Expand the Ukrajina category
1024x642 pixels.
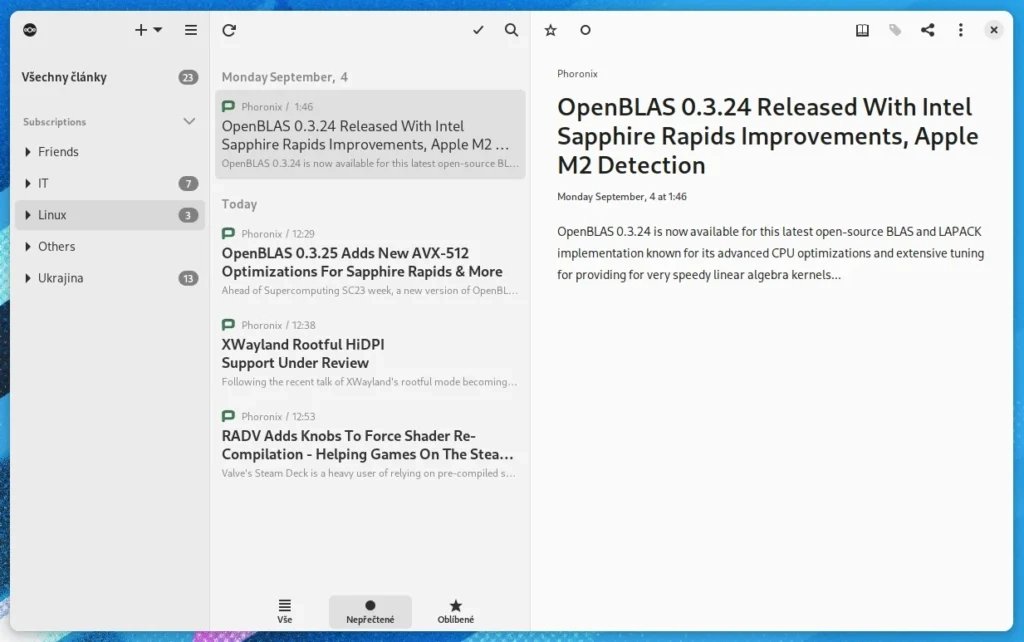click(x=27, y=278)
